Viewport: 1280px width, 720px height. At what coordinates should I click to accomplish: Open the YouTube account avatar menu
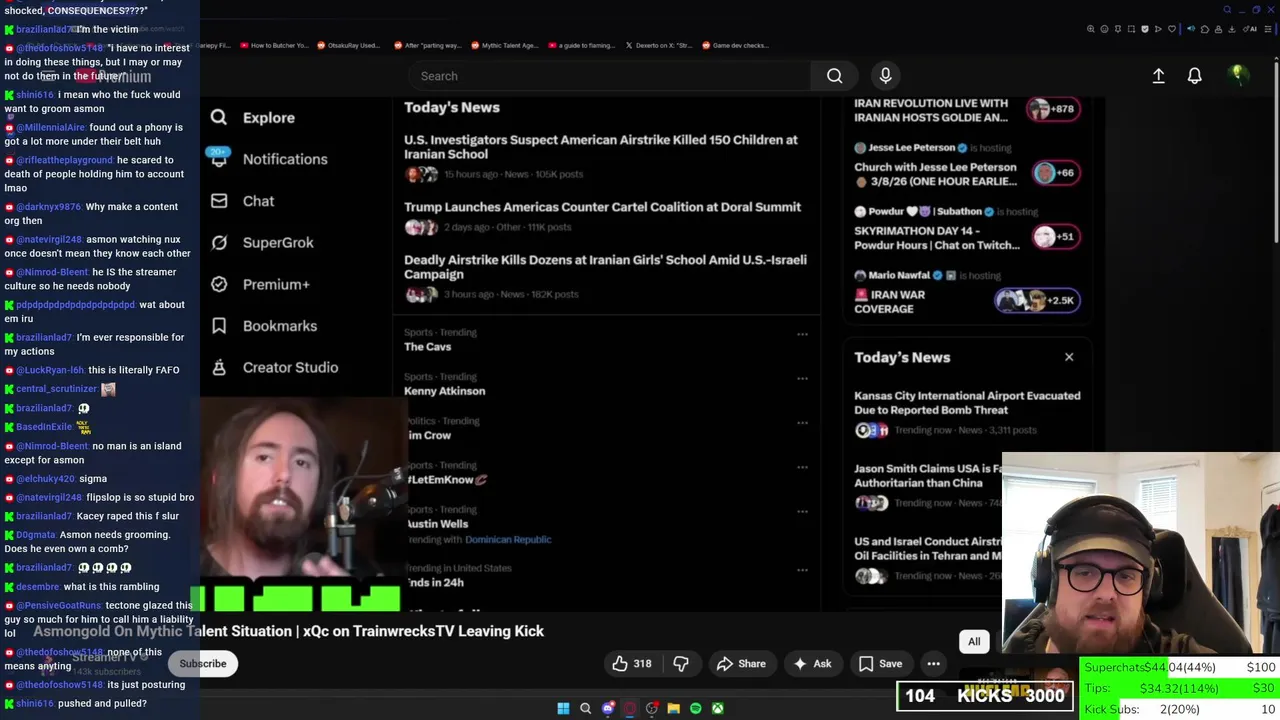point(1238,75)
